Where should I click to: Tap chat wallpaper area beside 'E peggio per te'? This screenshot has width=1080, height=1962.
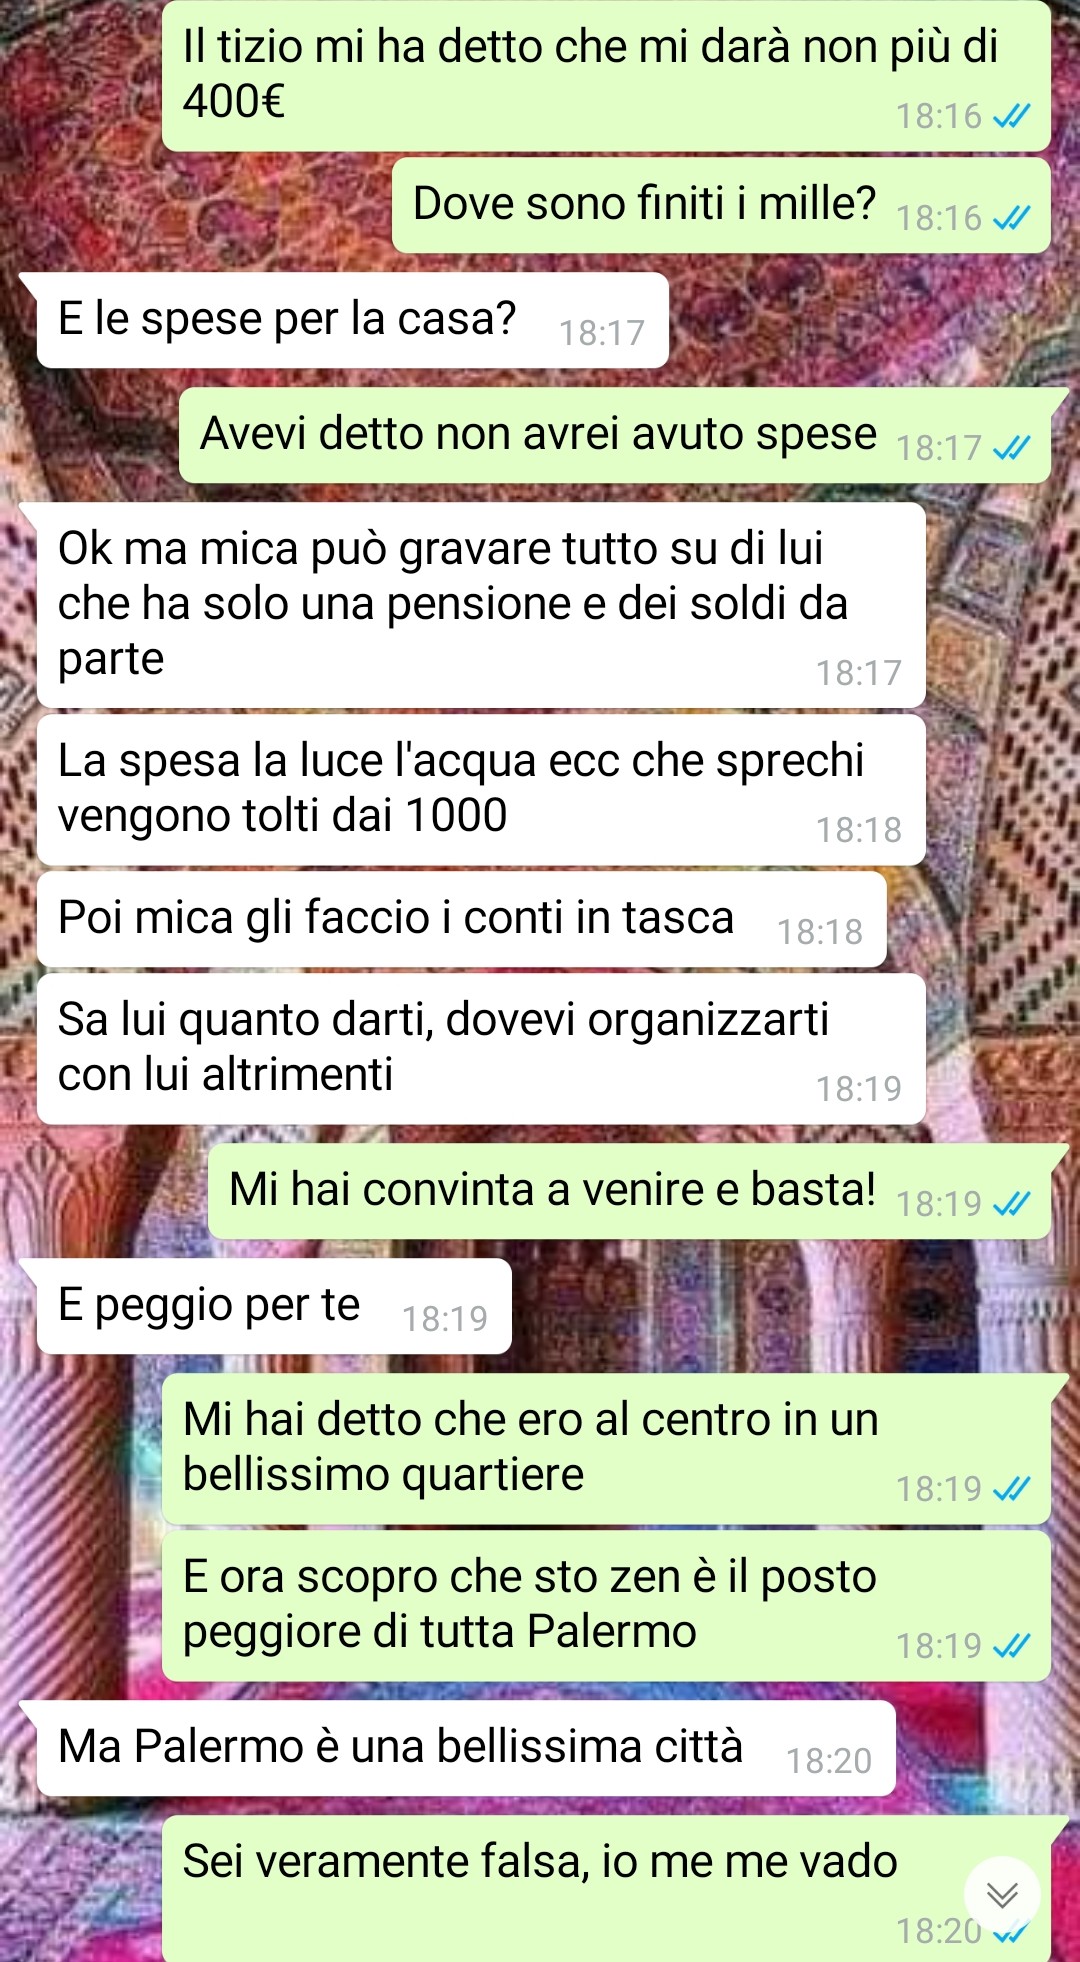(780, 1306)
